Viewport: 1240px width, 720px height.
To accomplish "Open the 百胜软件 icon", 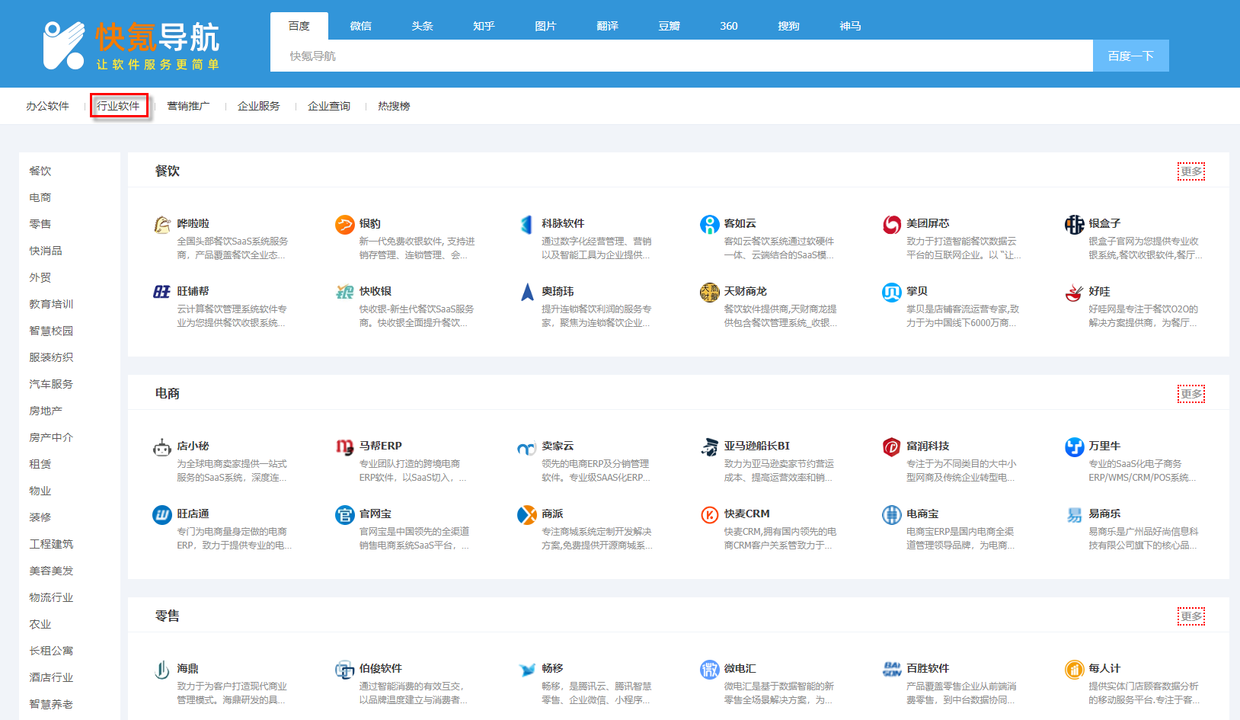I will tap(892, 670).
